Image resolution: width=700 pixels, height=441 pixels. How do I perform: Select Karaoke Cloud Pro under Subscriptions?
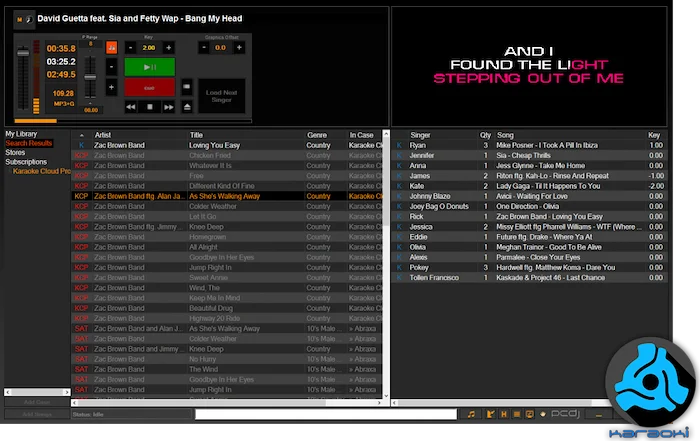coord(41,171)
